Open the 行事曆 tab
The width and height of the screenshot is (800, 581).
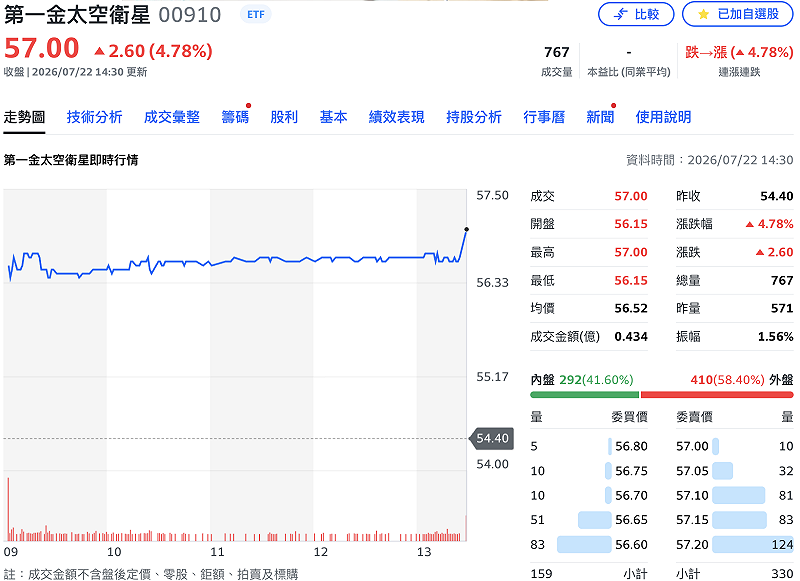click(x=544, y=117)
